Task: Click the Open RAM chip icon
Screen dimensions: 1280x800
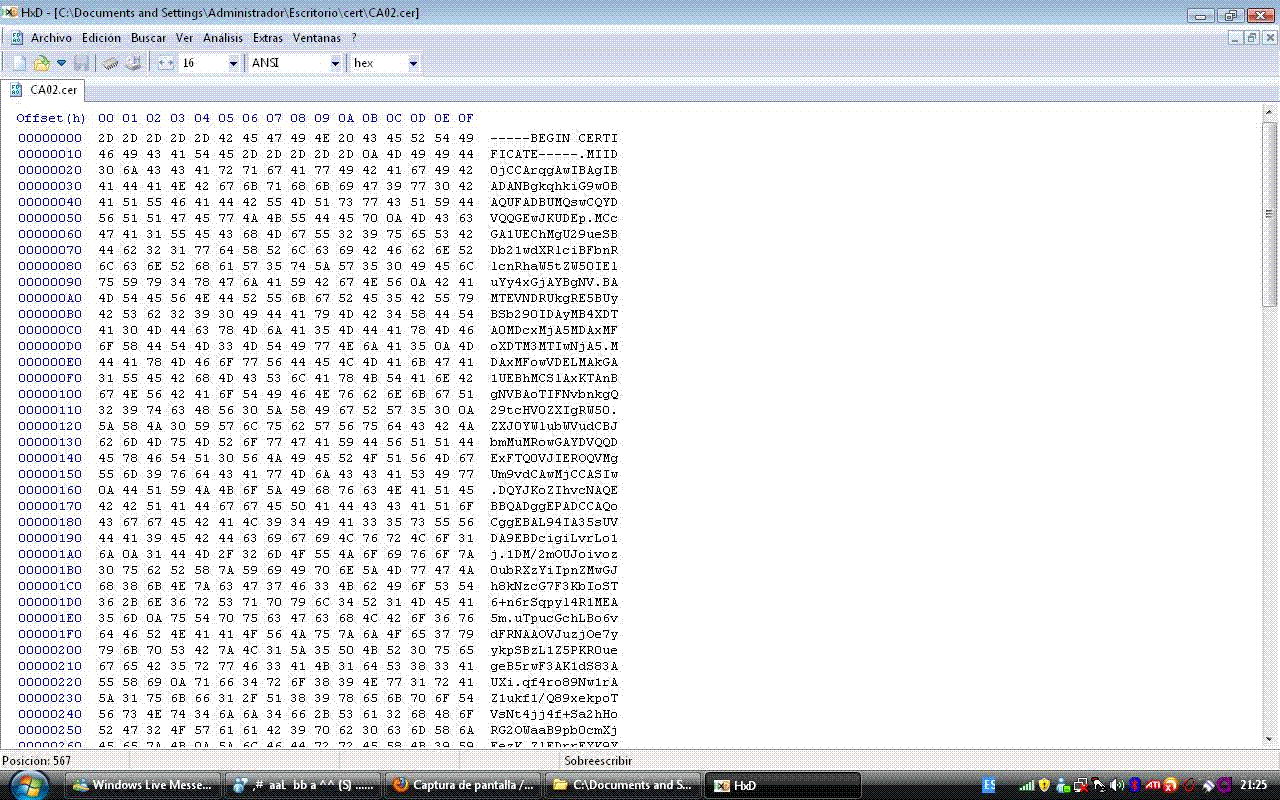Action: point(111,63)
